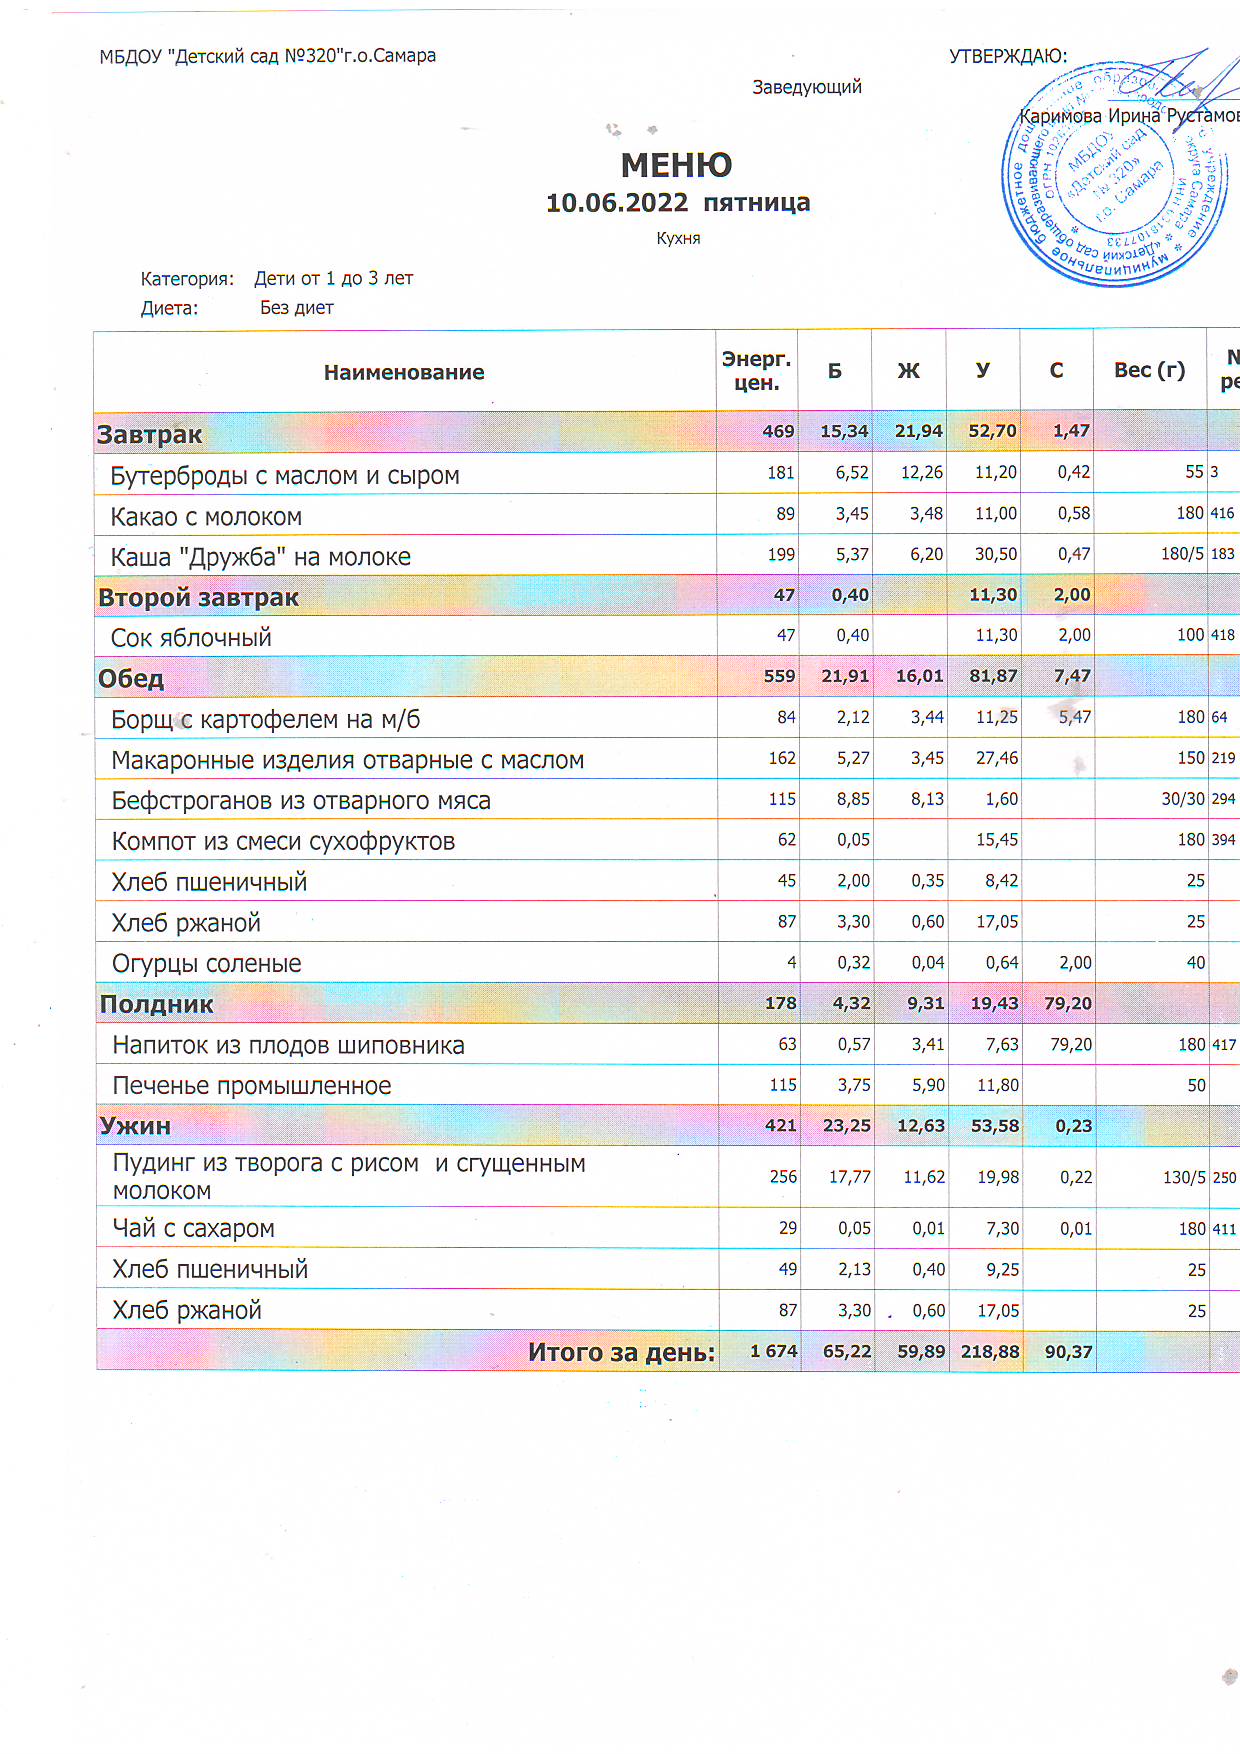This screenshot has width=1240, height=1754.
Task: Click the Обед energy value "559"
Action: 779,676
